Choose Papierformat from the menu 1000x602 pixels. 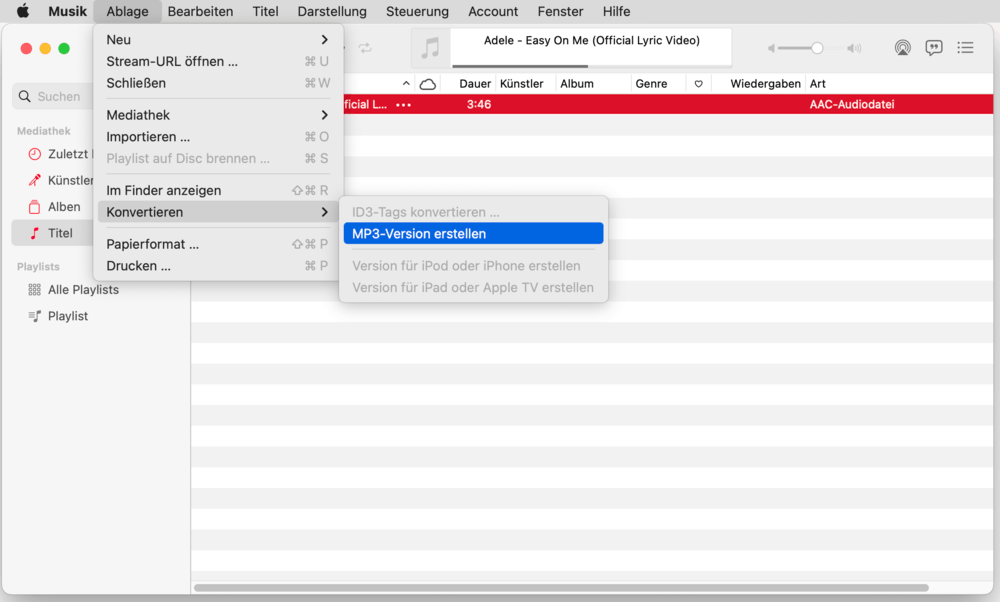pyautogui.click(x=217, y=244)
